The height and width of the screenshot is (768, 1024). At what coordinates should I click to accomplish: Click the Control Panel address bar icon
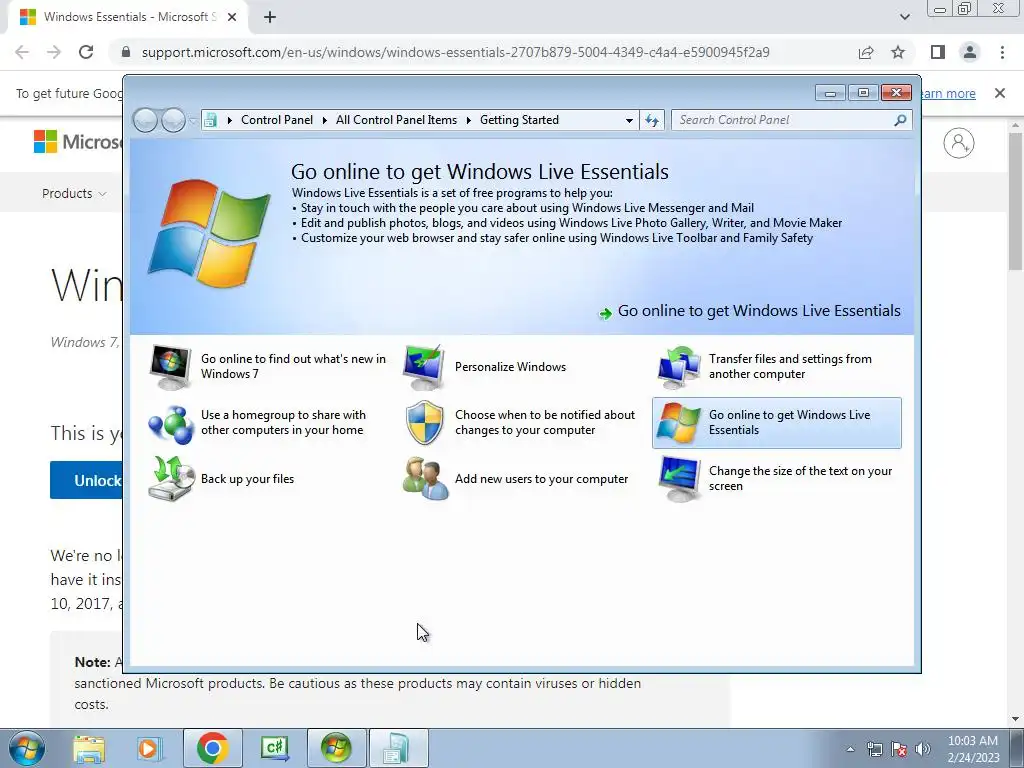(x=210, y=120)
